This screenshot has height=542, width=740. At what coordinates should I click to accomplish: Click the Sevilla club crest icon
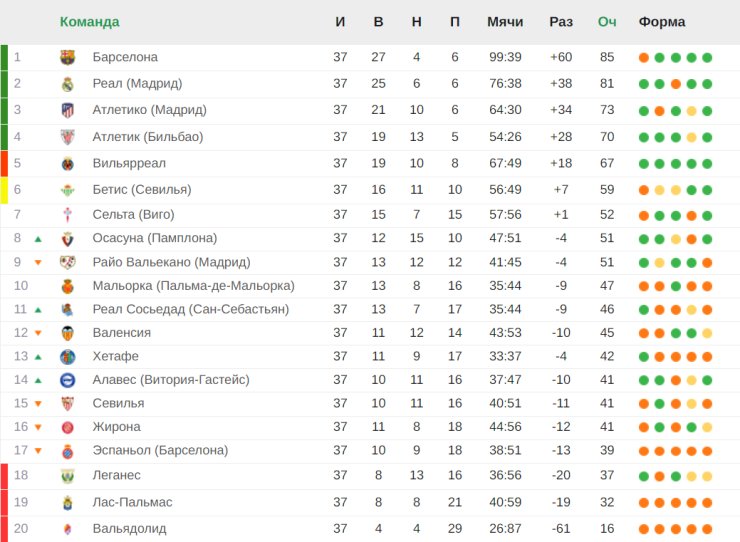[68, 403]
